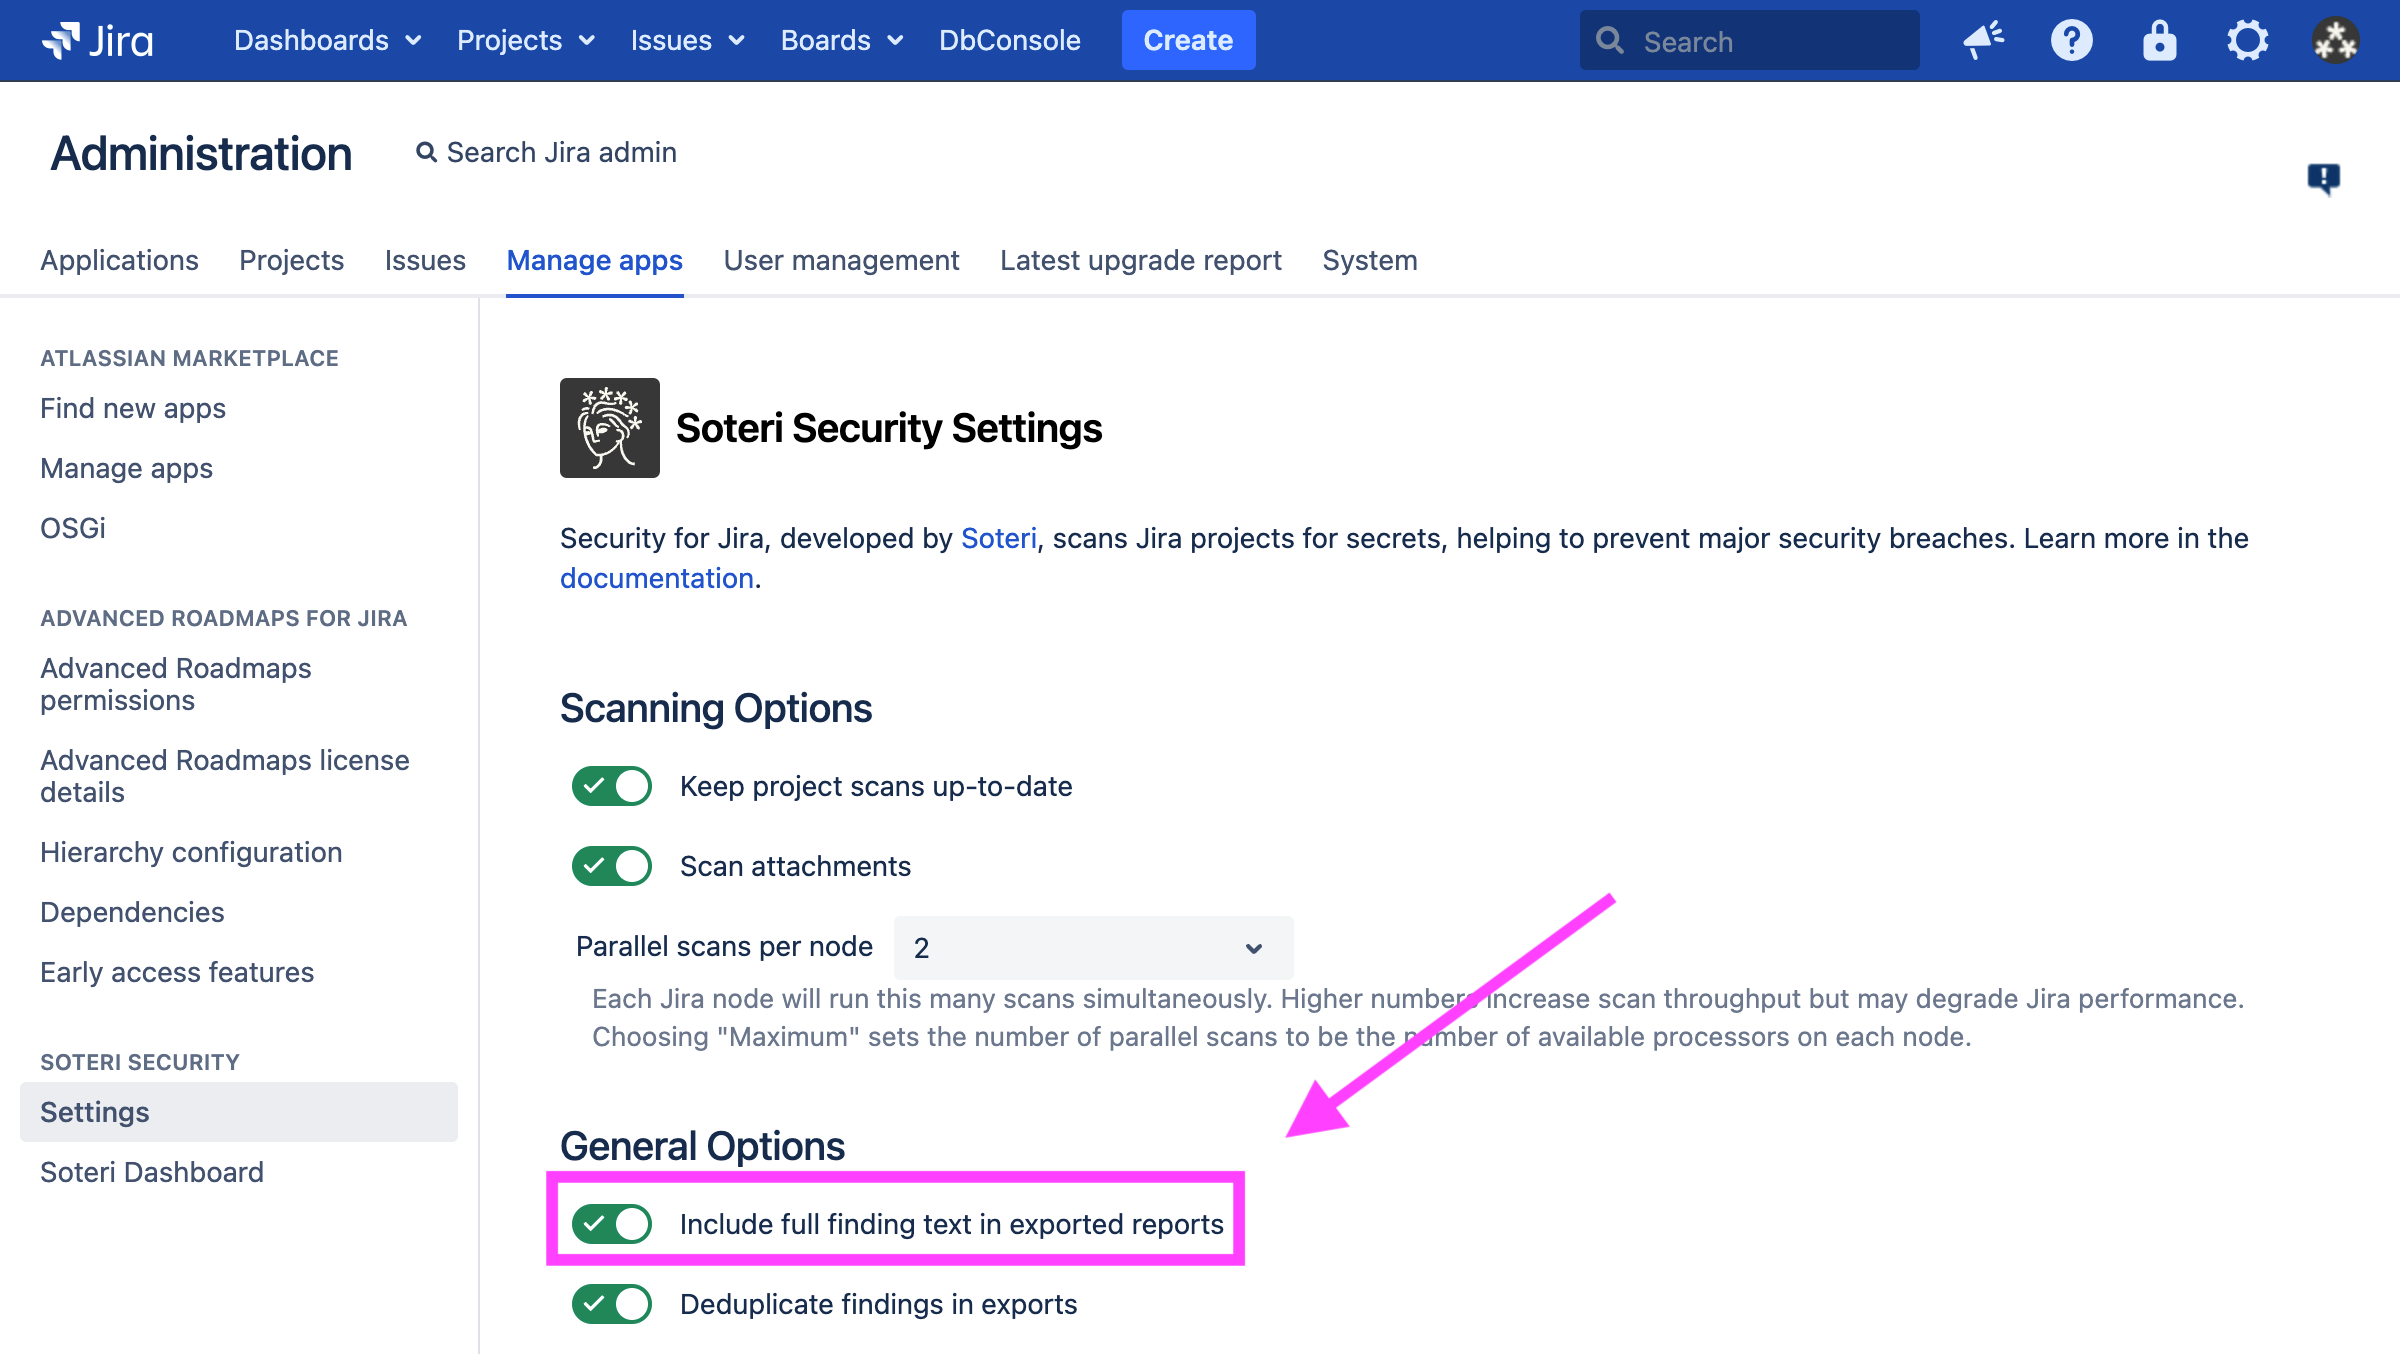
Task: Open the Latest upgrade report tab
Action: (1140, 260)
